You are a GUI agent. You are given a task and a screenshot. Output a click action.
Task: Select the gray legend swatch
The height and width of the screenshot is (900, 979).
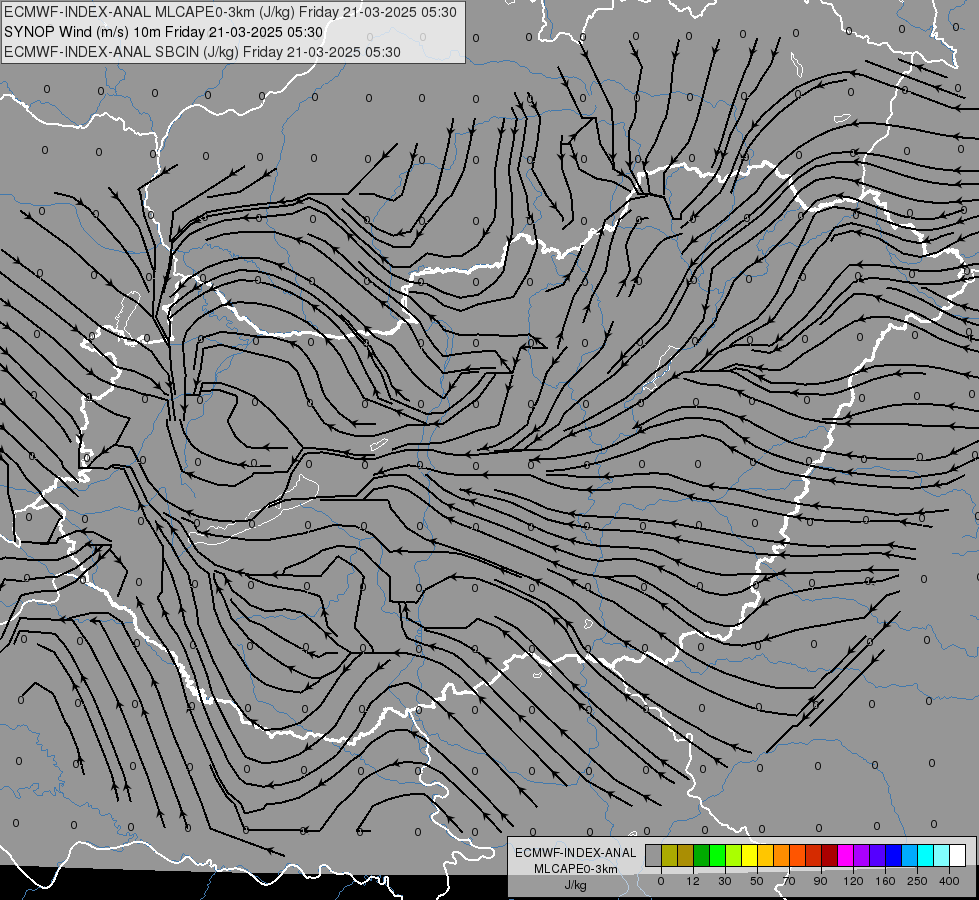click(654, 855)
